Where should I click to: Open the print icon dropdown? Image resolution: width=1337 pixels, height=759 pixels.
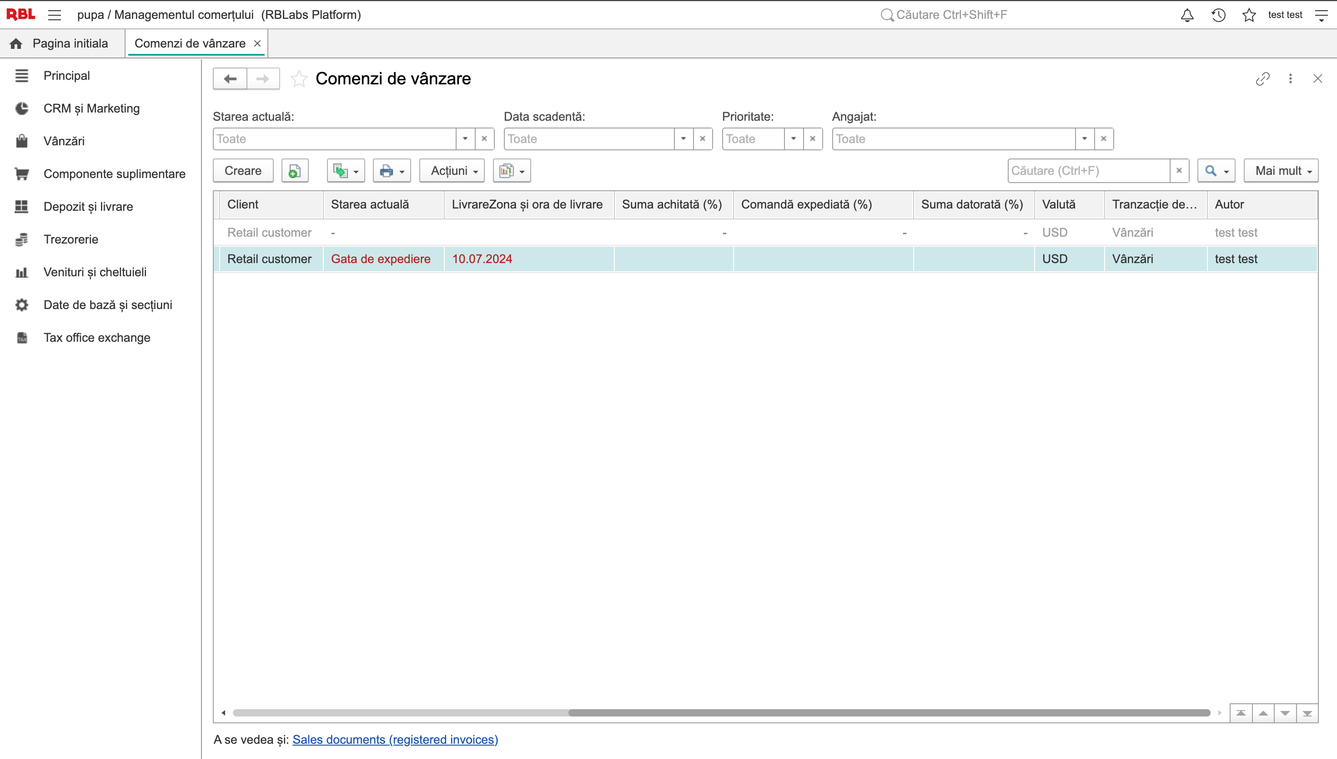392,171
